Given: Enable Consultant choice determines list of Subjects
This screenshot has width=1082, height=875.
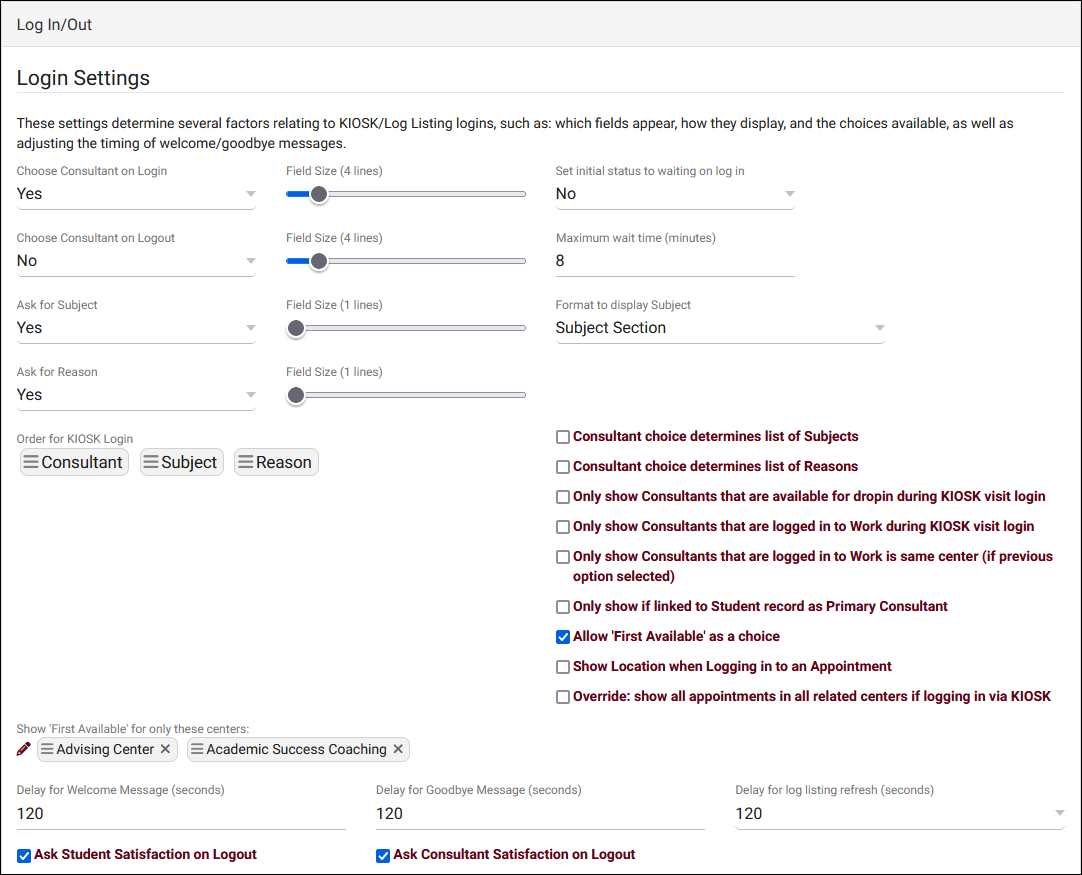Looking at the screenshot, I should [x=563, y=437].
